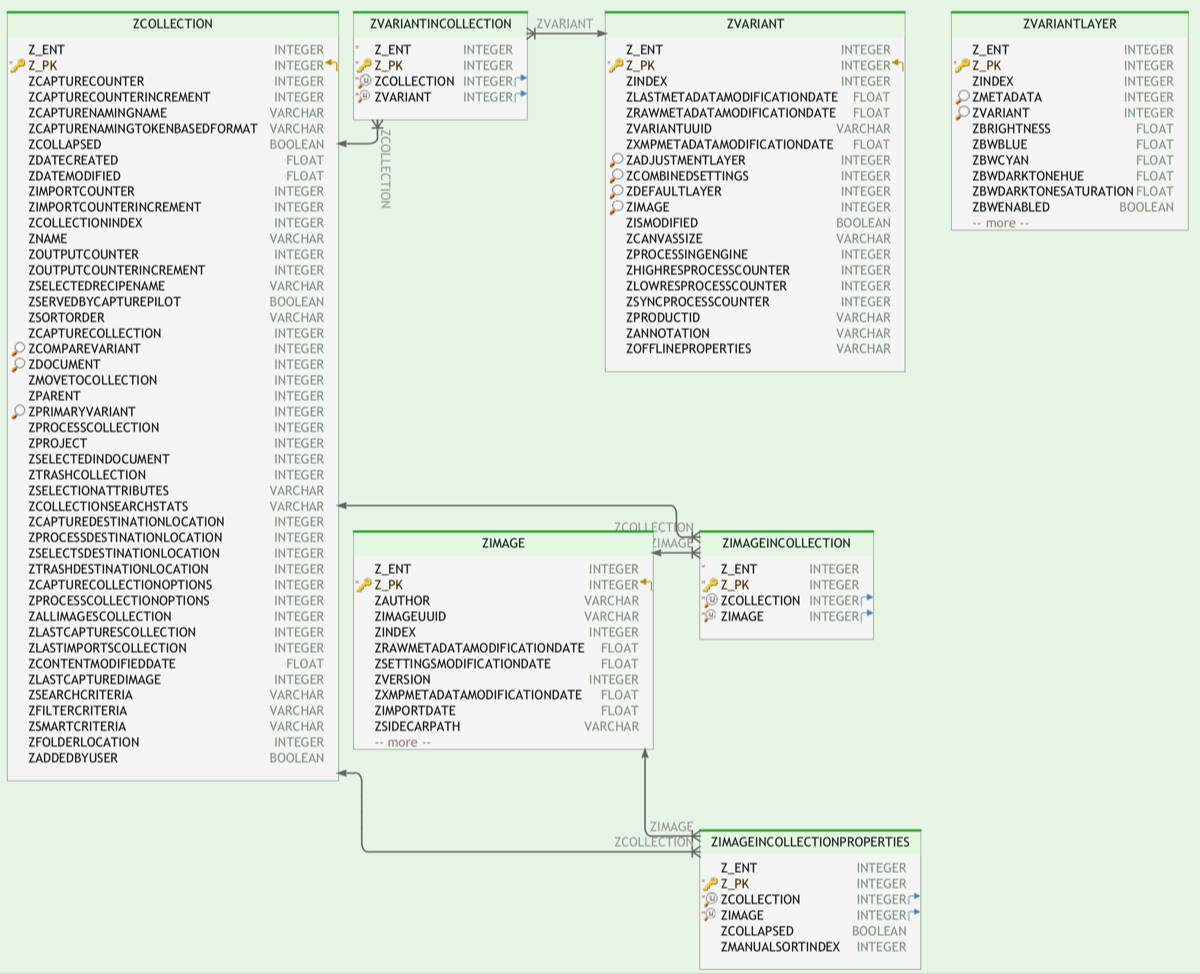The width and height of the screenshot is (1200, 974).
Task: Click the primary key icon in ZCOLLECTION table
Action: tap(17, 66)
